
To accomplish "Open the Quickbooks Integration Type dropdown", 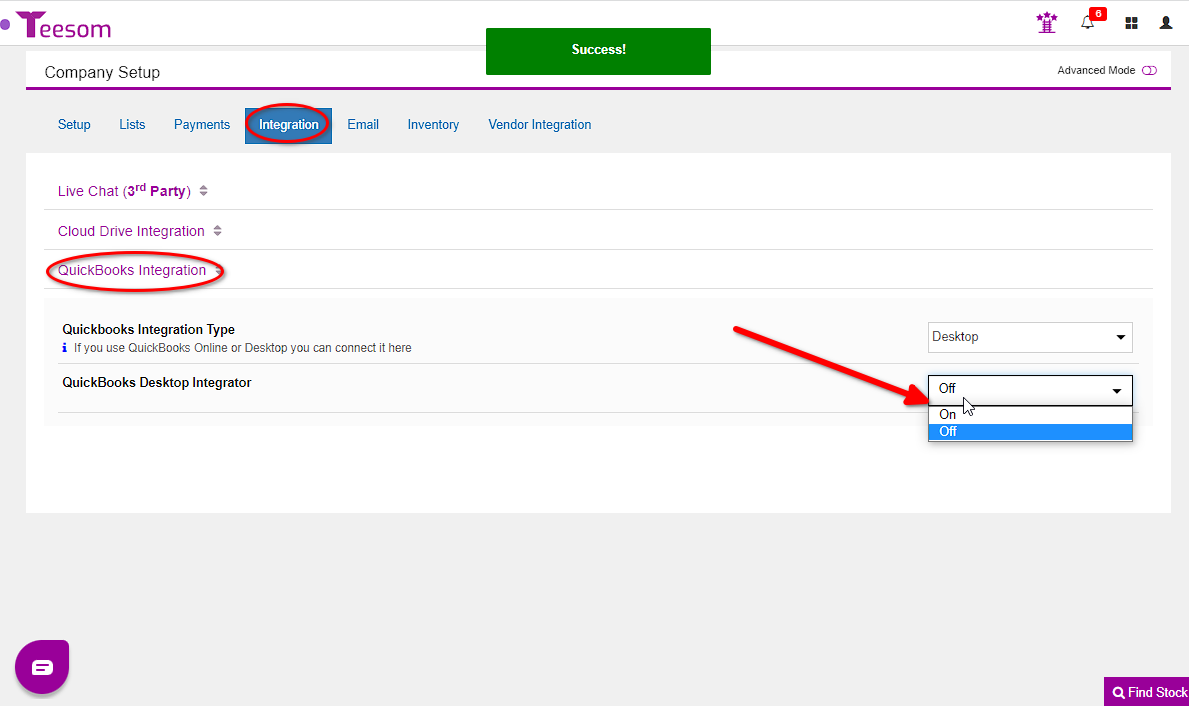I will point(1030,337).
